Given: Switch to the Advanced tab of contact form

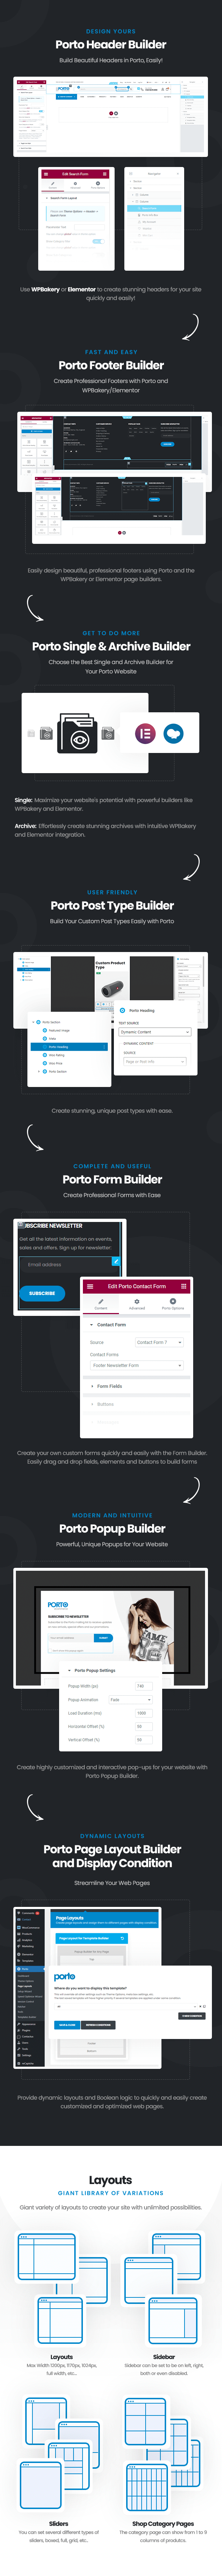Looking at the screenshot, I should point(137,1304).
